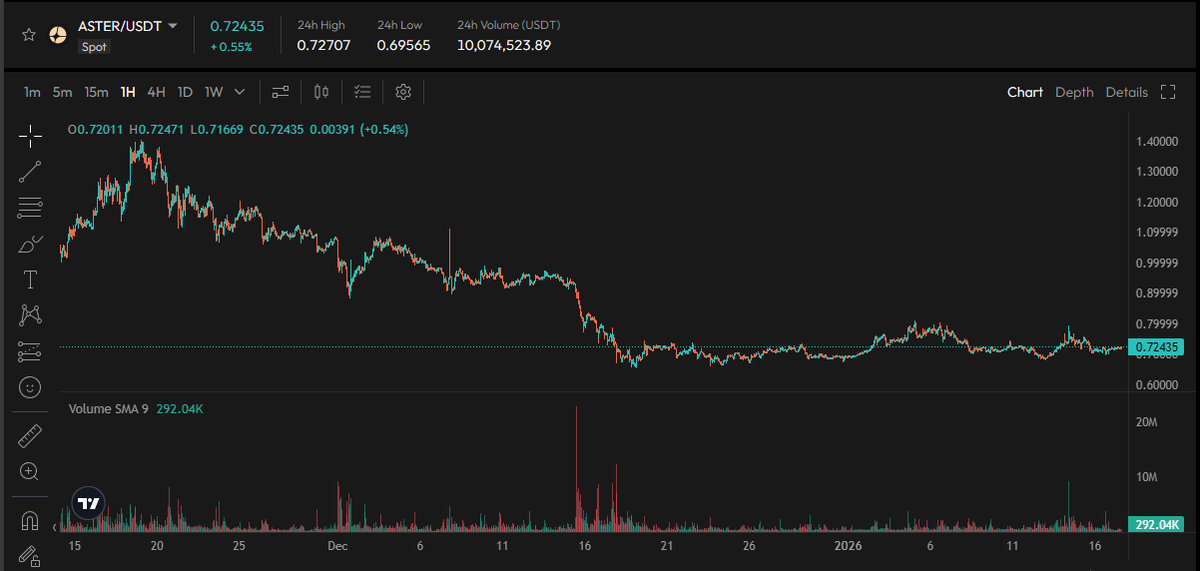
Task: Open the chart patterns tool
Action: (30, 315)
